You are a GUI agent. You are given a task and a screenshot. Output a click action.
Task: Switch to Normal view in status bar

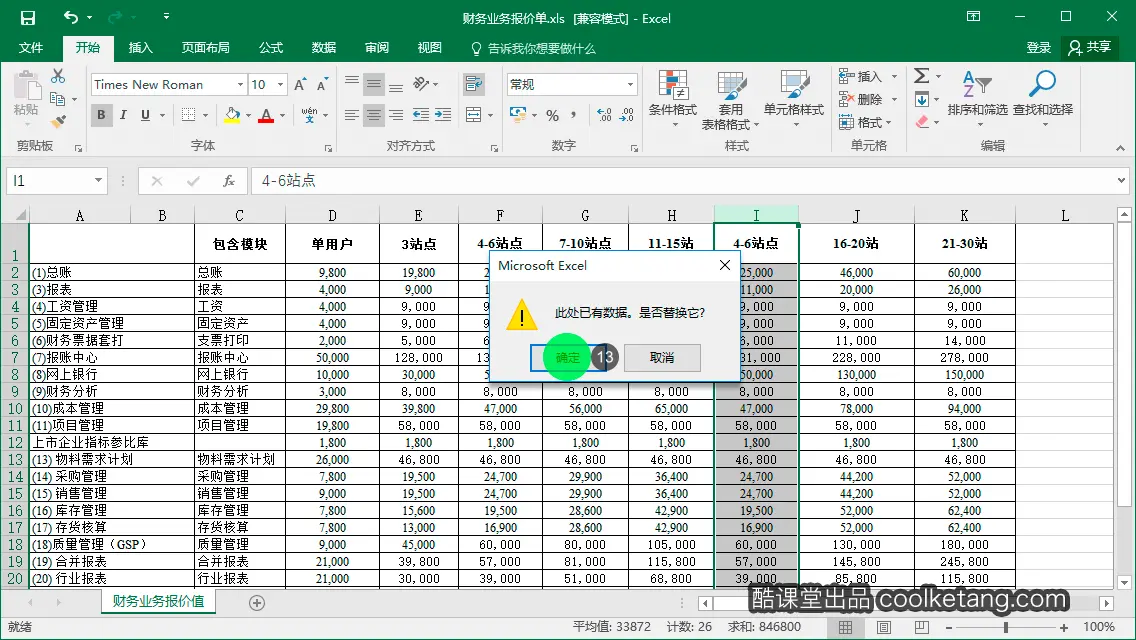[x=845, y=627]
